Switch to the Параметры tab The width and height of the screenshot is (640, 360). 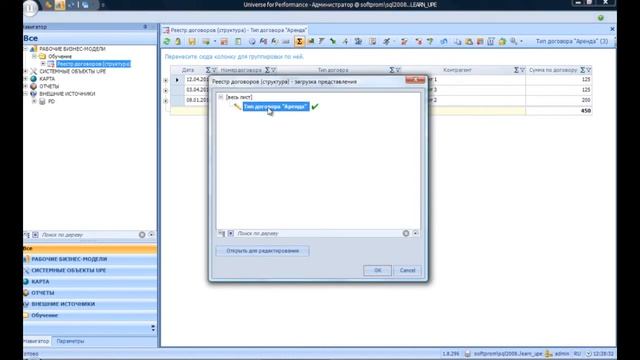[70, 341]
